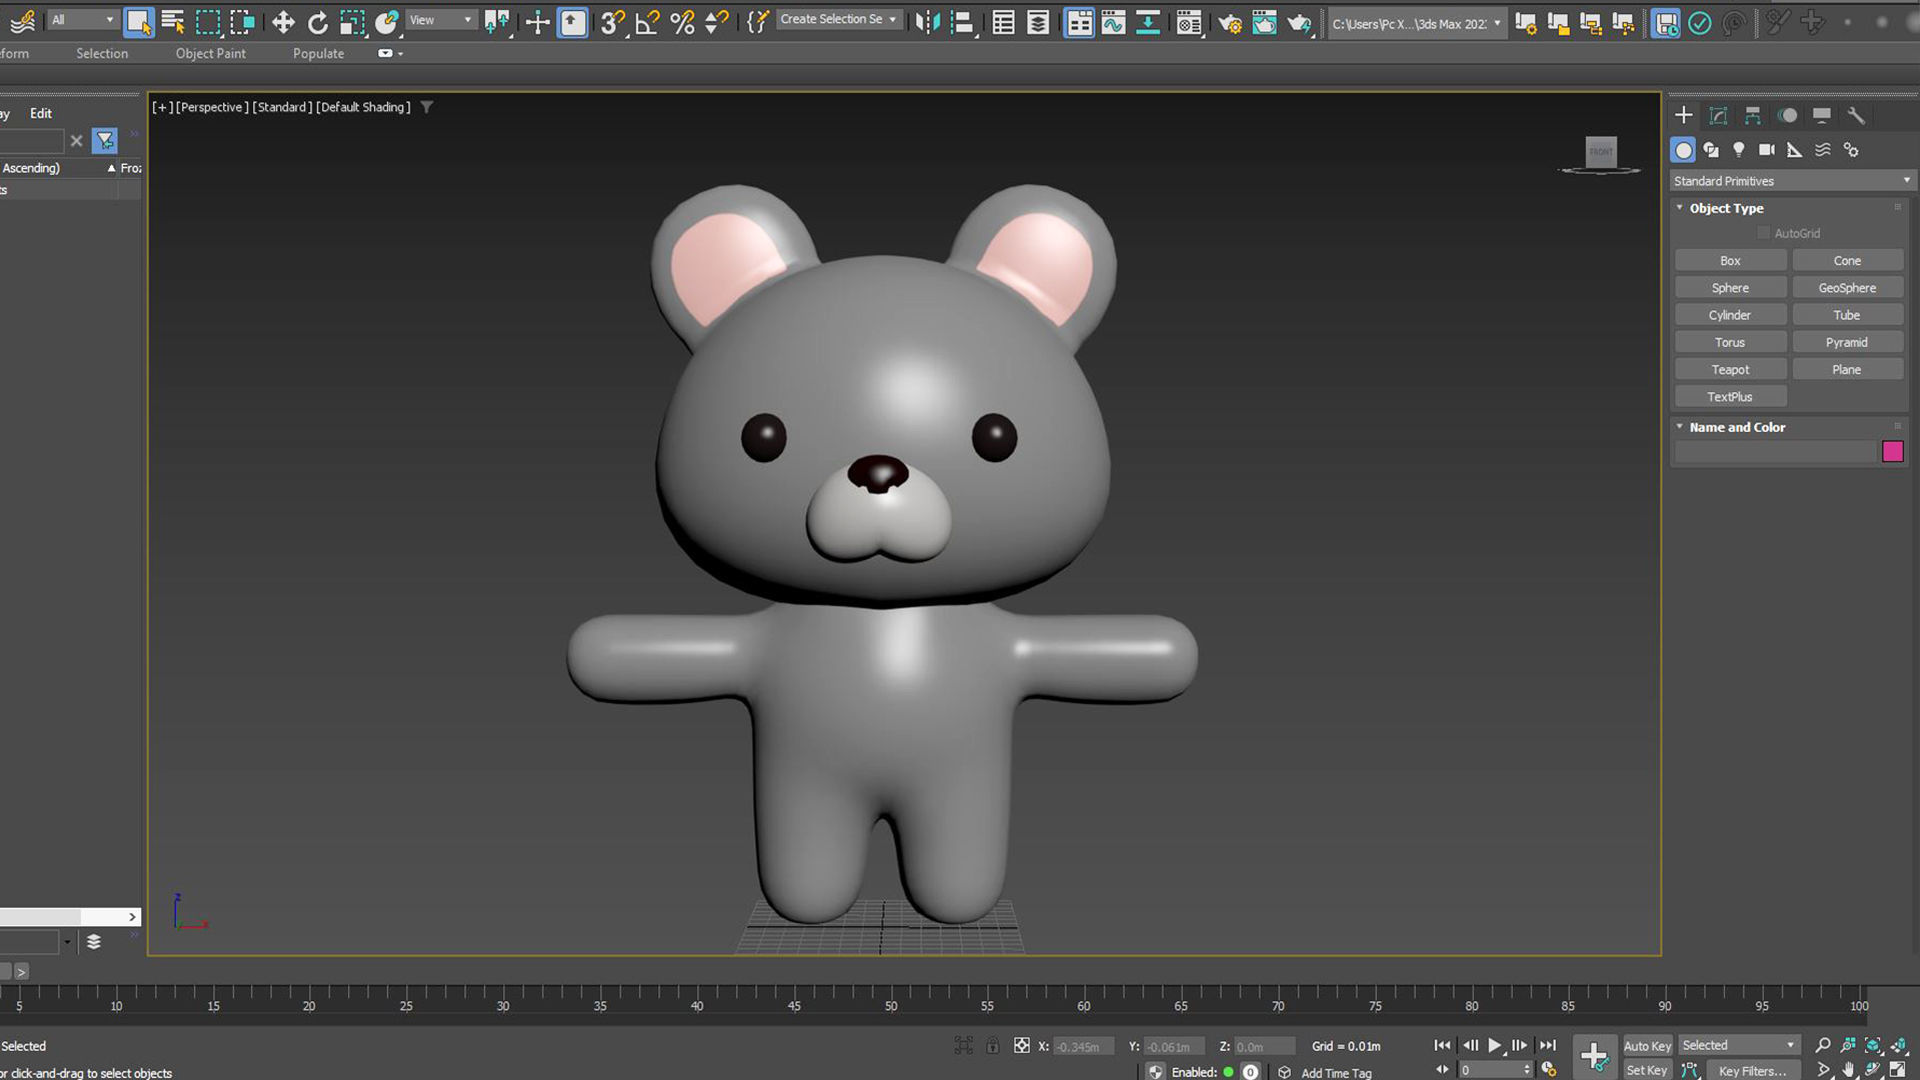The width and height of the screenshot is (1920, 1080).
Task: Click the Teapot primitive button
Action: click(1730, 370)
